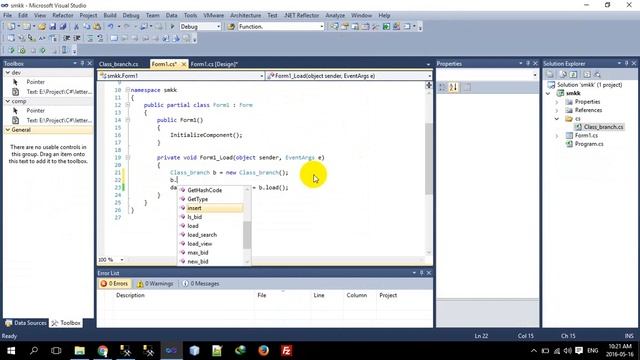
Task: Open the Architecture menu
Action: pyautogui.click(x=245, y=15)
